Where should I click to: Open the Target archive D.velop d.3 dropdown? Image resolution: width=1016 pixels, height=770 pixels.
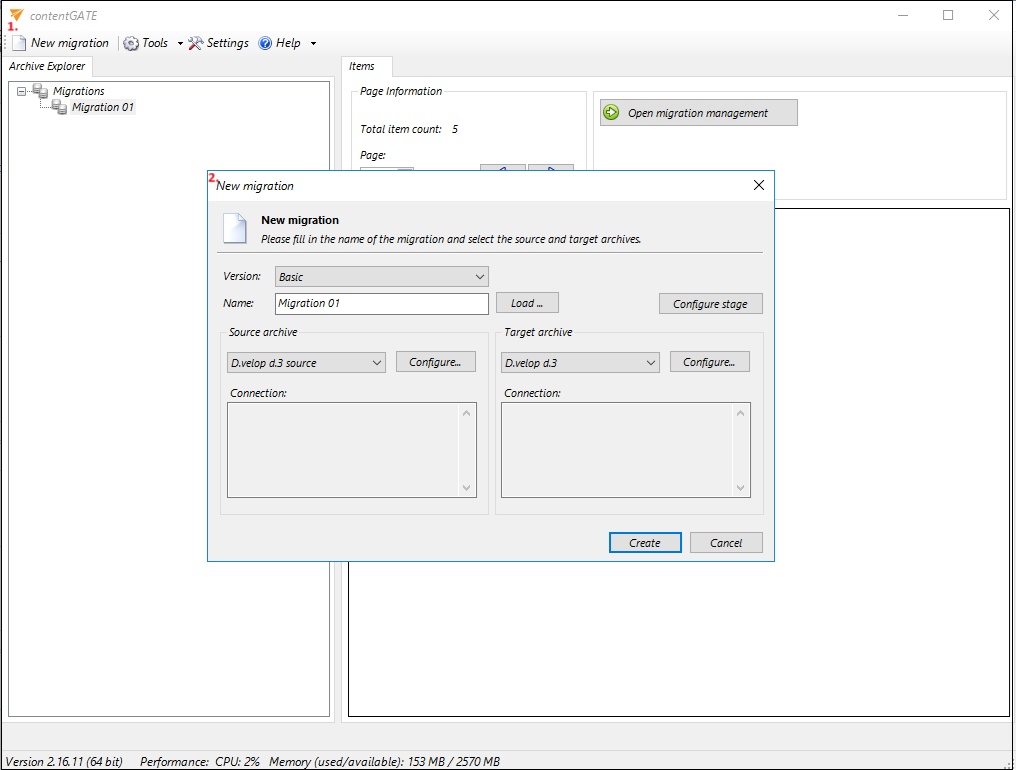[x=580, y=363]
